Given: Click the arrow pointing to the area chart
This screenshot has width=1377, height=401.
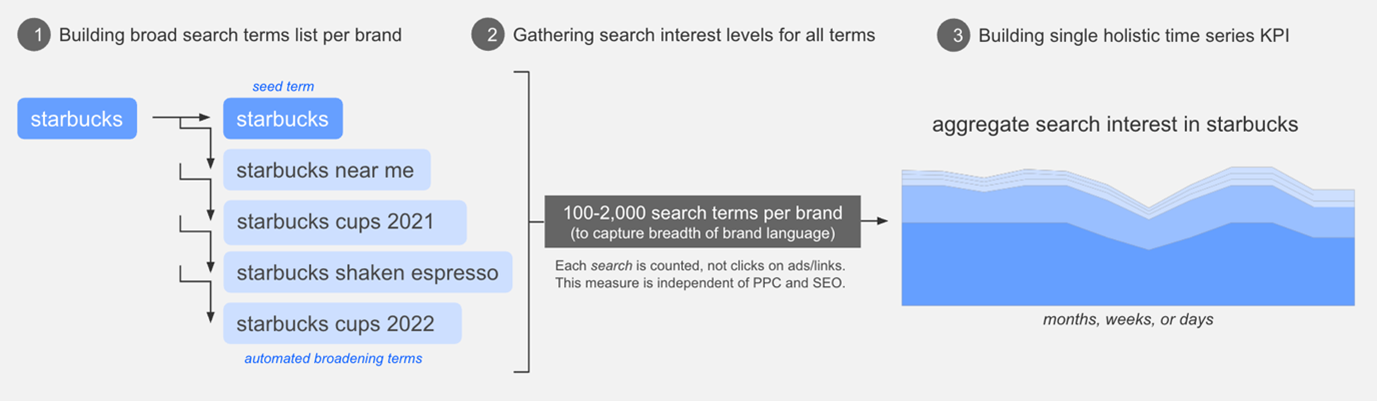Looking at the screenshot, I should [x=877, y=221].
